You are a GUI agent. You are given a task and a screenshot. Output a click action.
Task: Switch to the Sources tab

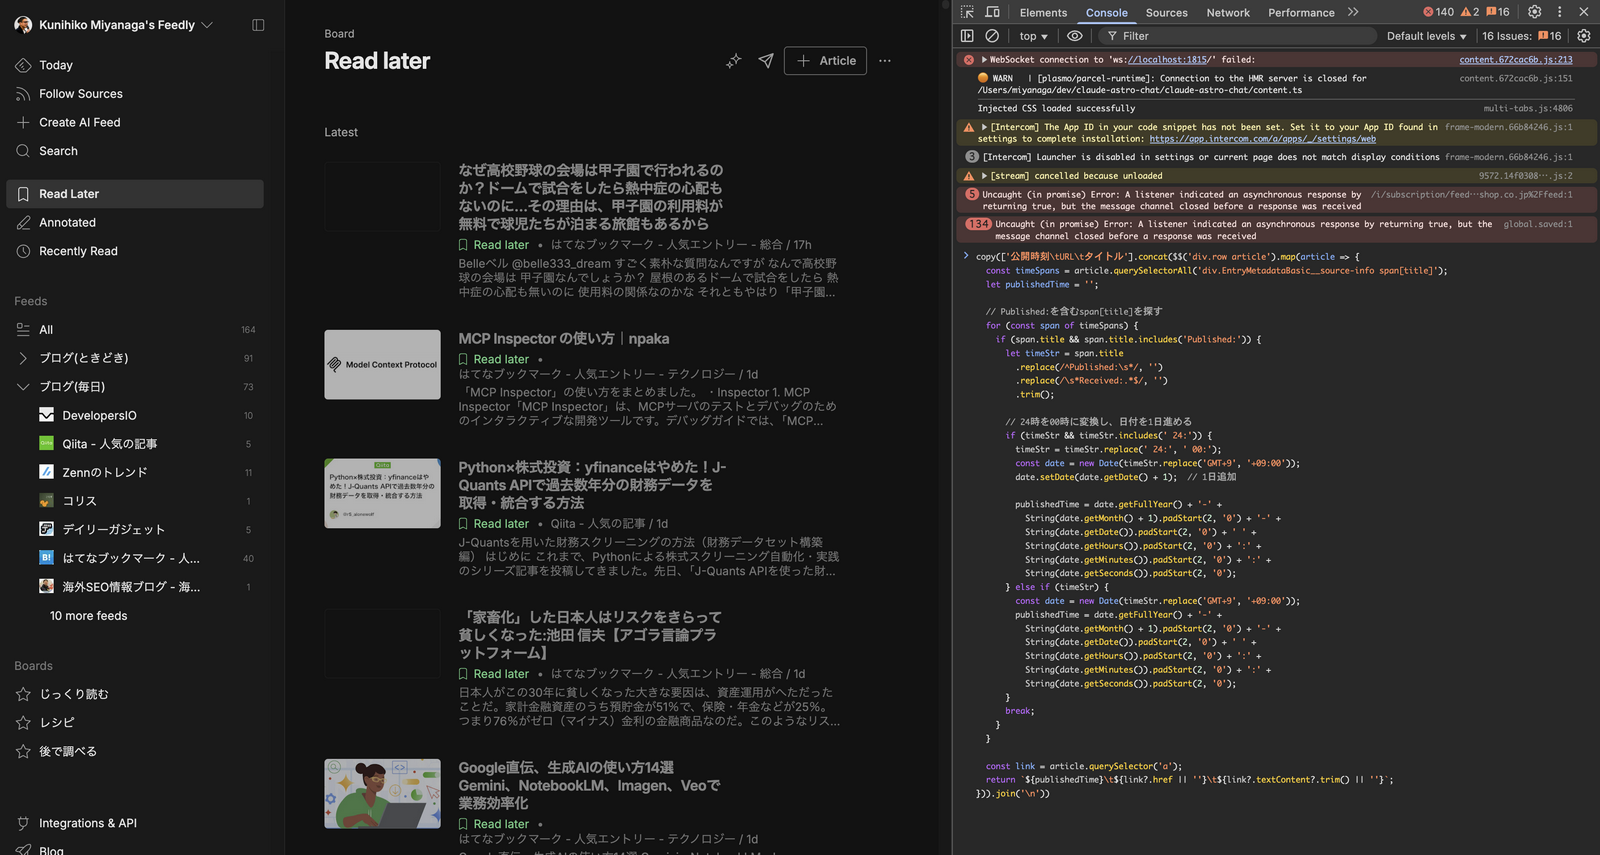click(x=1167, y=13)
